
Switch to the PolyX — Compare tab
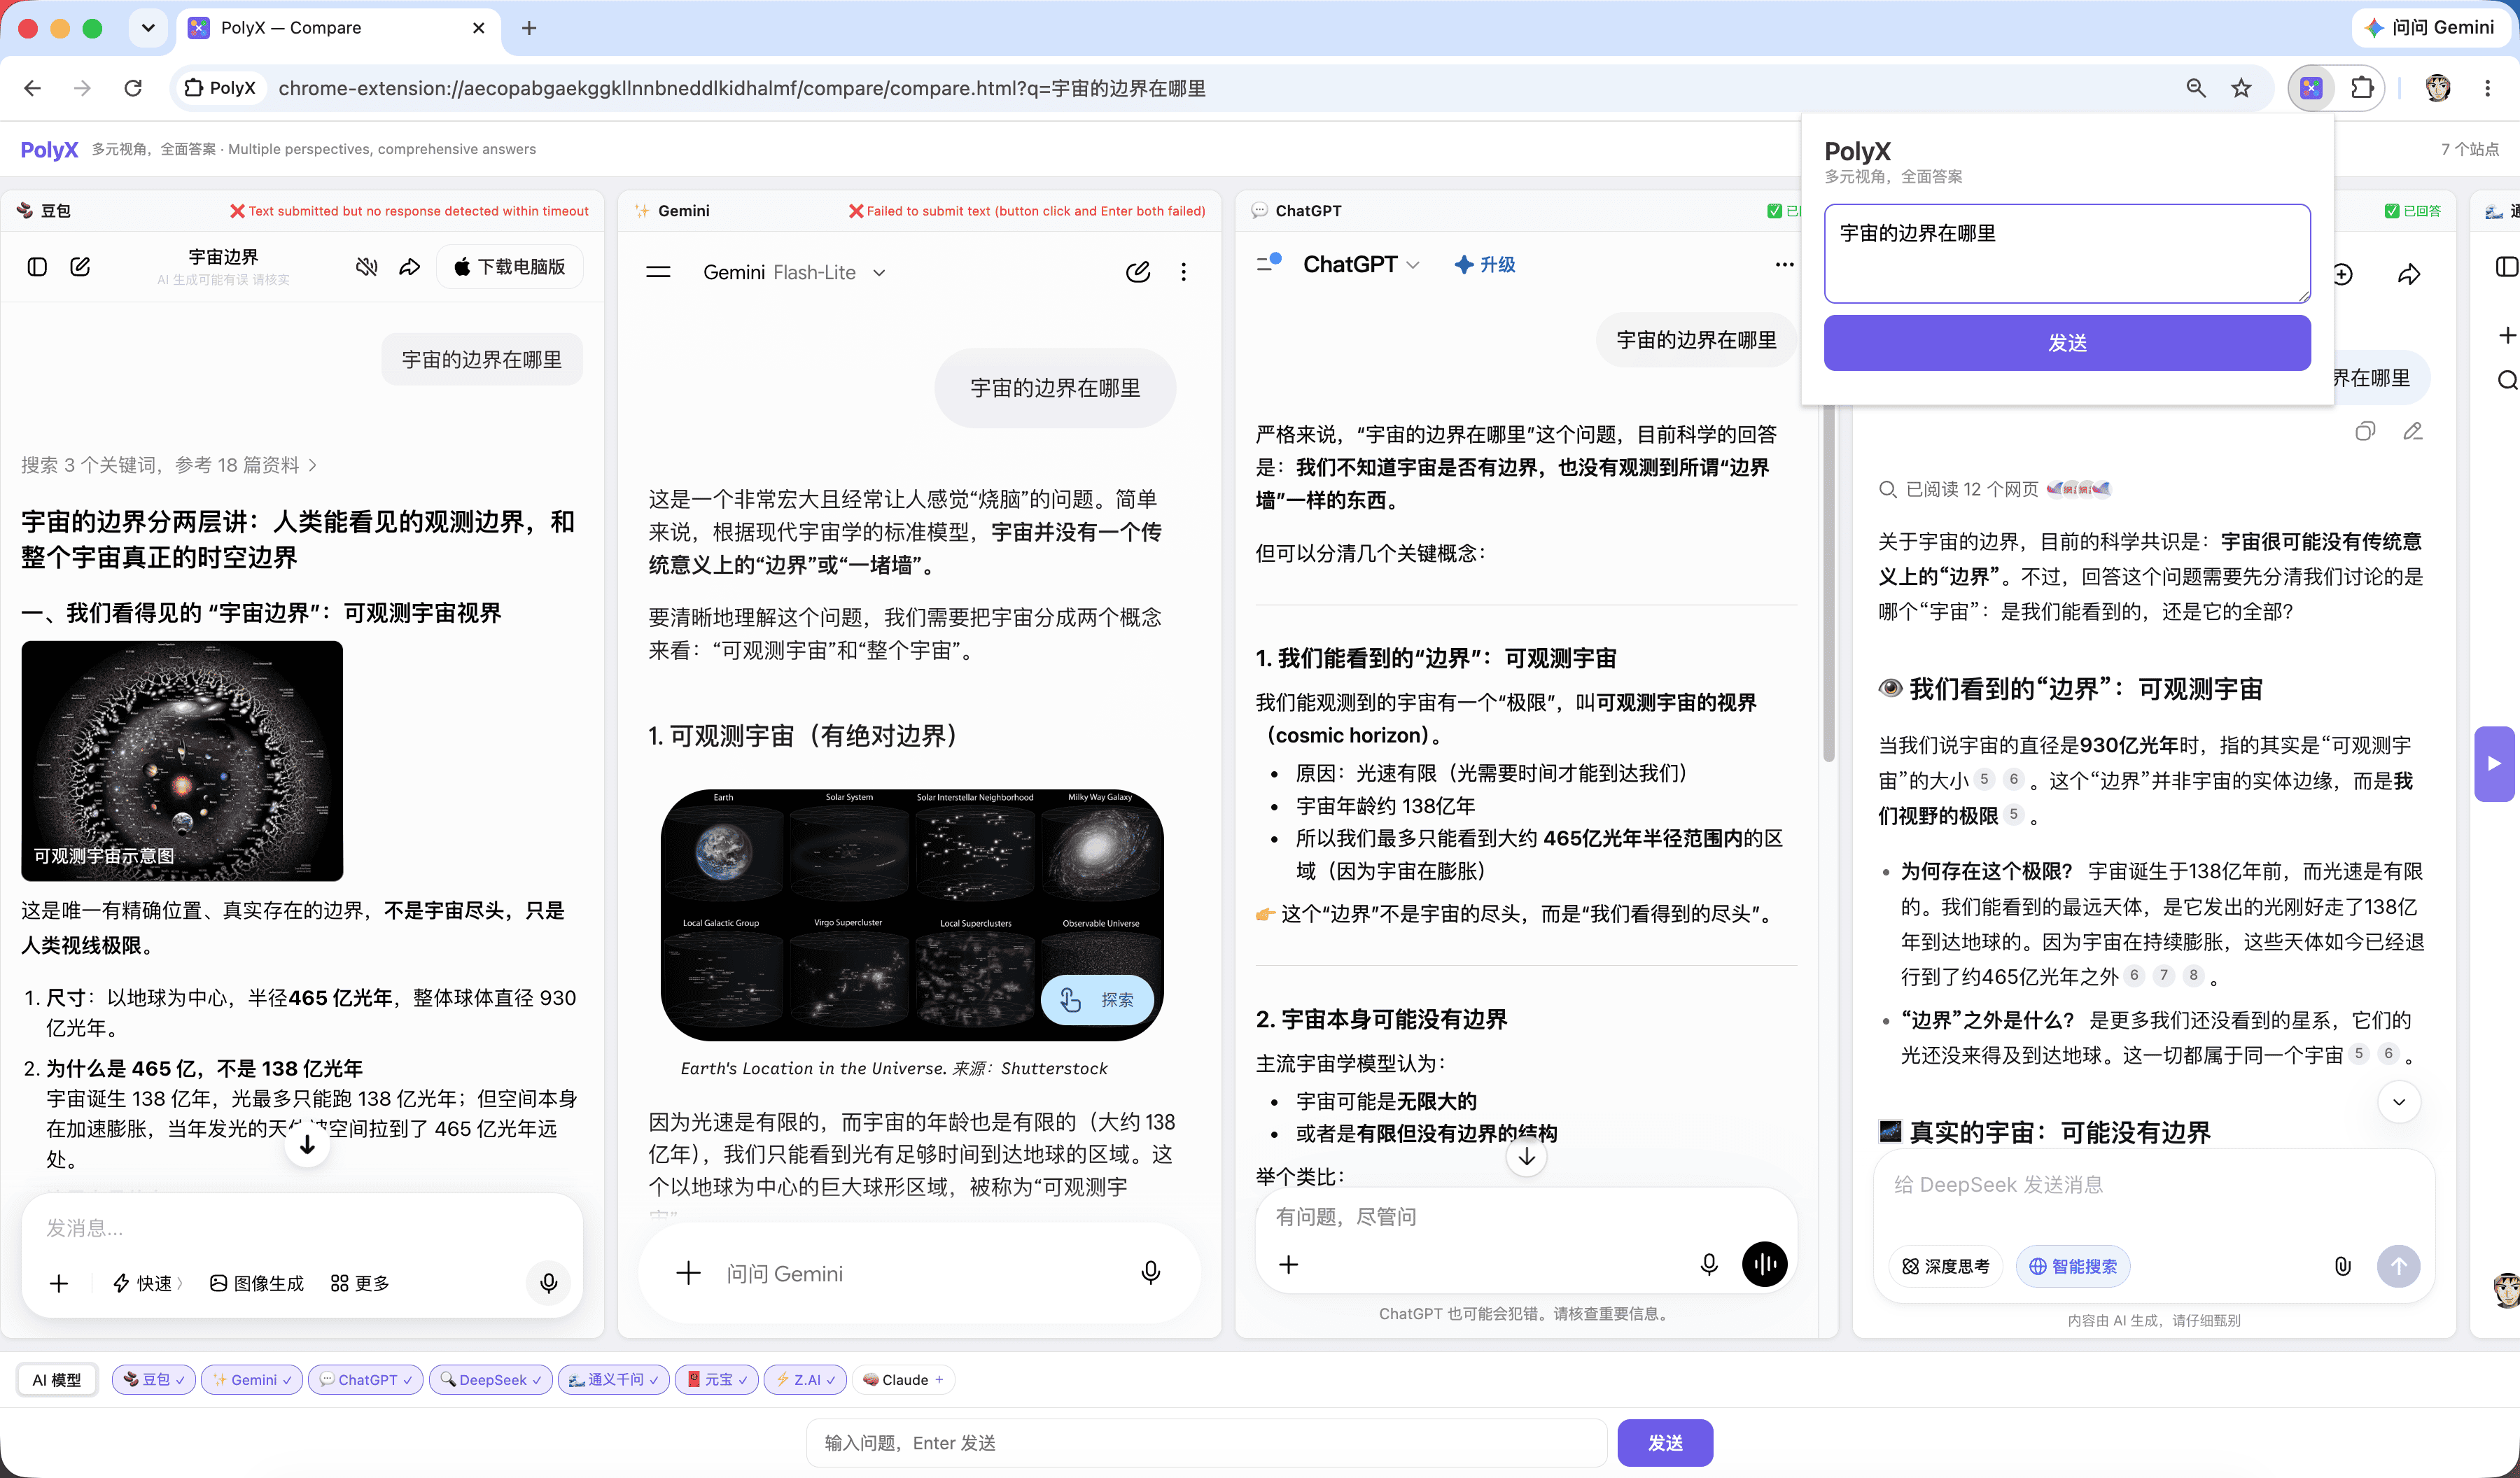point(339,28)
